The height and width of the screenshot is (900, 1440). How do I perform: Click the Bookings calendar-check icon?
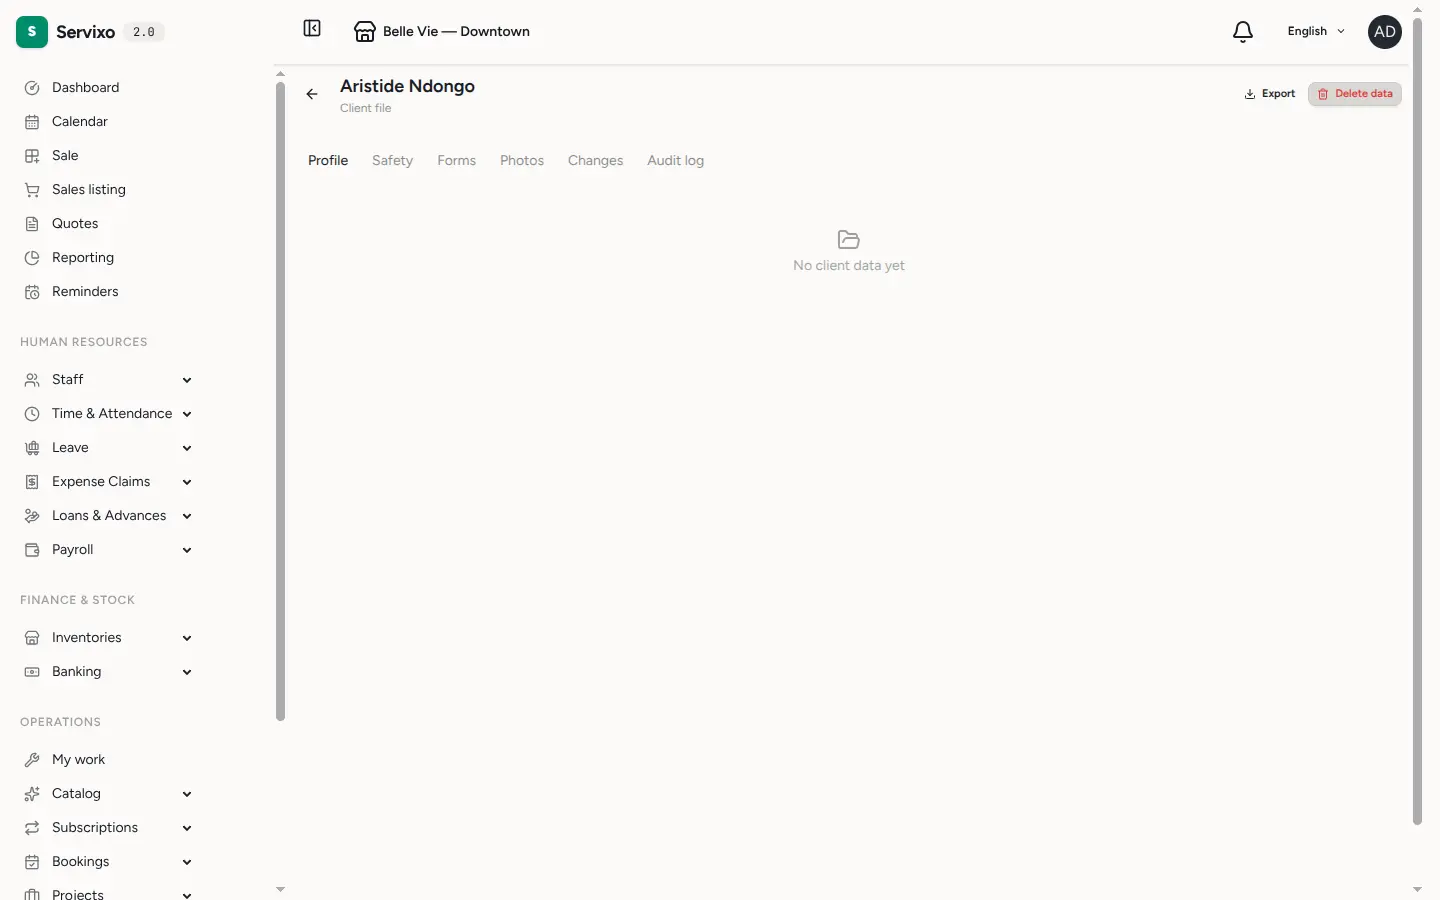pyautogui.click(x=32, y=862)
